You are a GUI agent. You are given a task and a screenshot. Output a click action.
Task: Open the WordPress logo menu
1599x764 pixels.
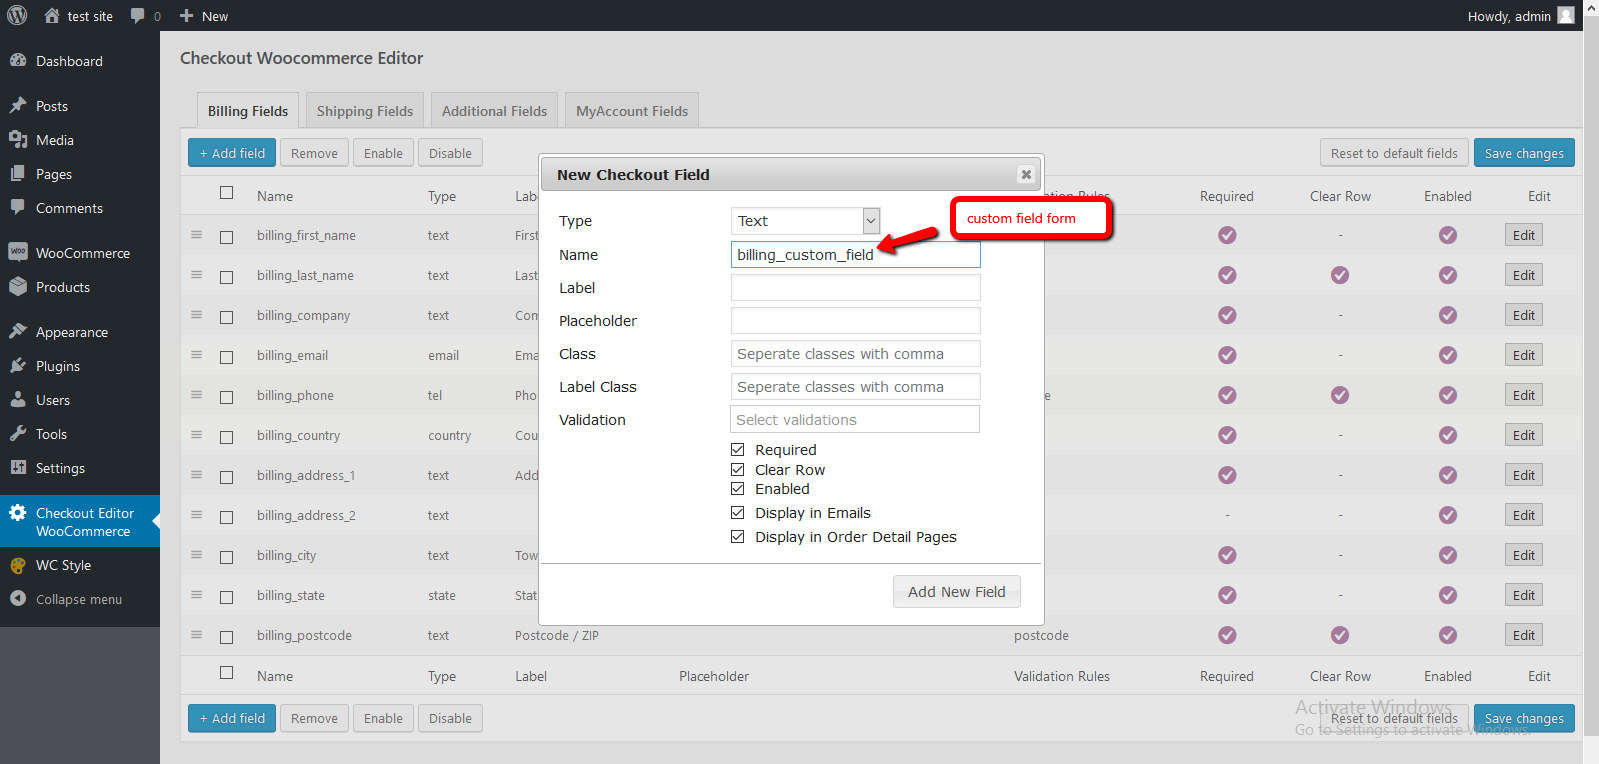point(17,16)
